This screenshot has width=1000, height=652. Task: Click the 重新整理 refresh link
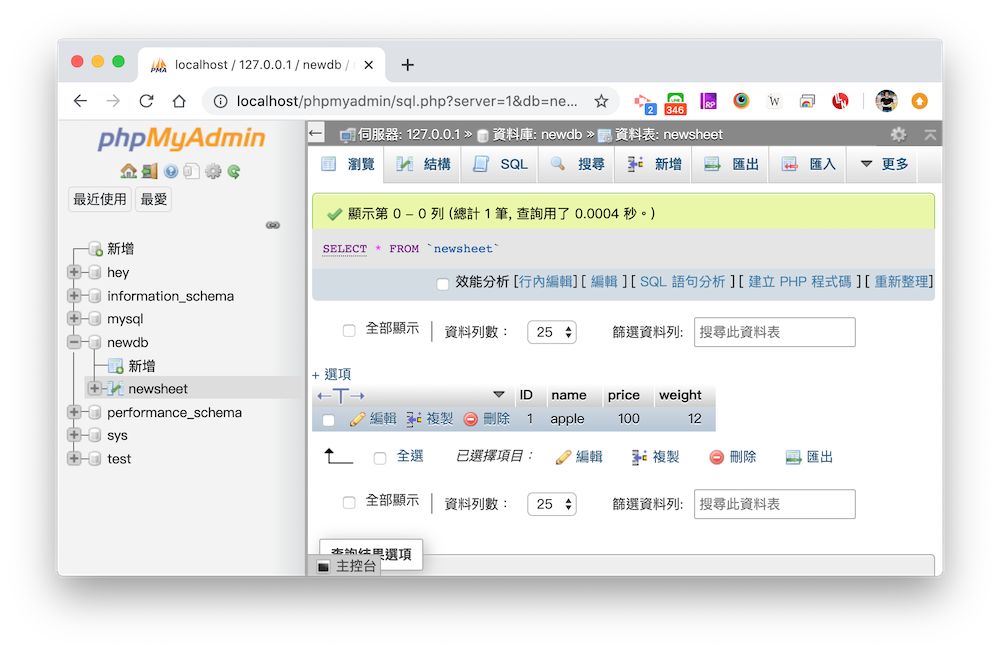(901, 282)
